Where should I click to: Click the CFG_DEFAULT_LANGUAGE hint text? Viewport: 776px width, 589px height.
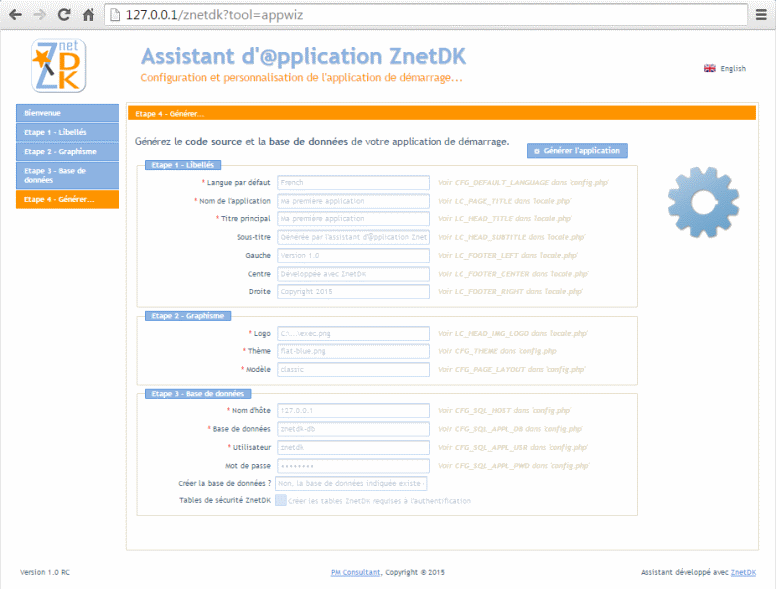[523, 183]
